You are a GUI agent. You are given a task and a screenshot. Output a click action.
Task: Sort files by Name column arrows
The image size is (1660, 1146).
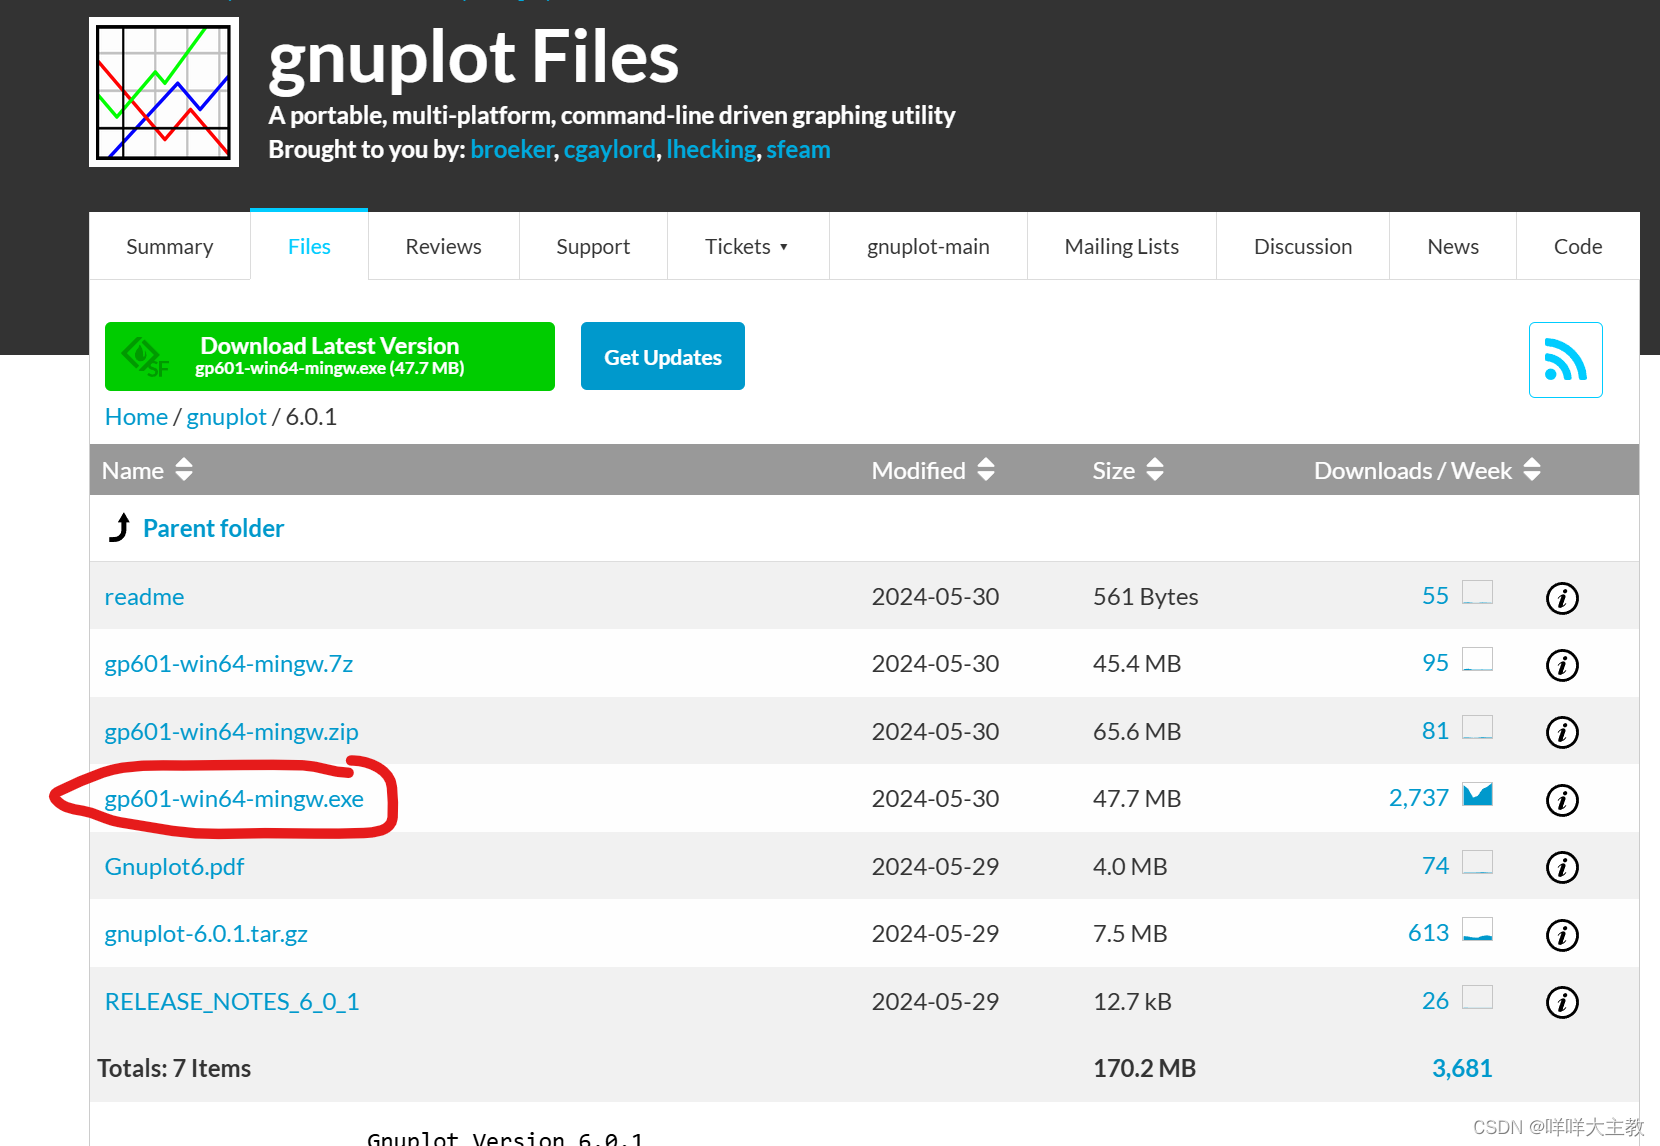(183, 469)
